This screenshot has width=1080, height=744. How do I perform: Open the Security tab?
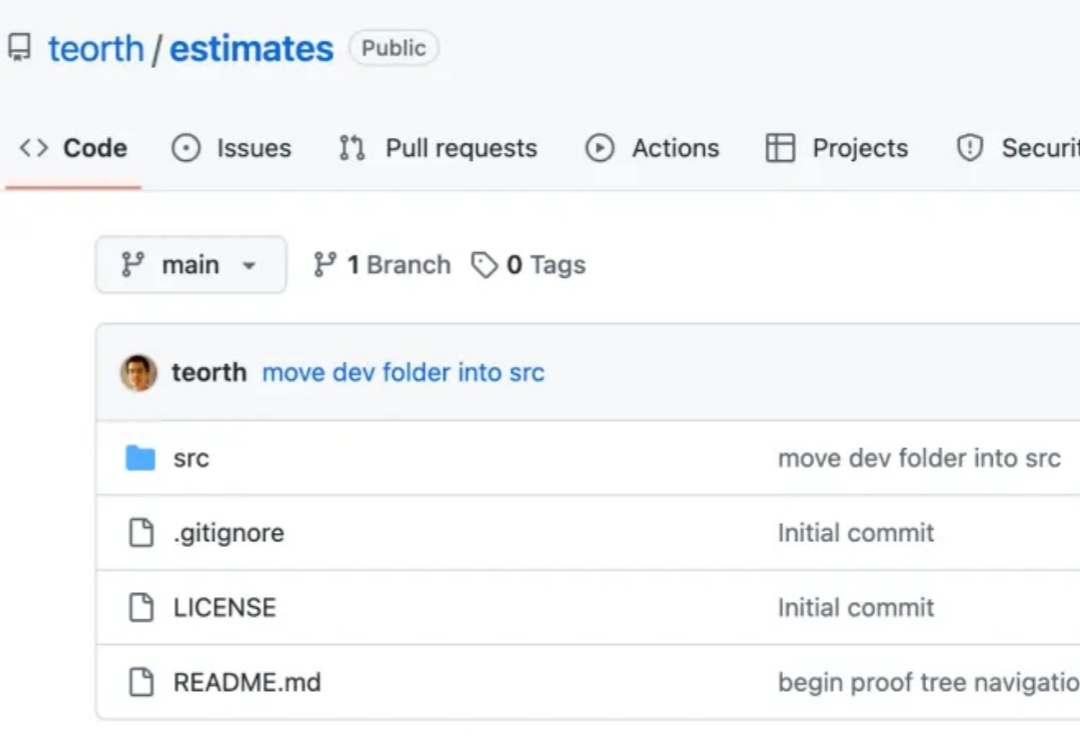click(1018, 148)
